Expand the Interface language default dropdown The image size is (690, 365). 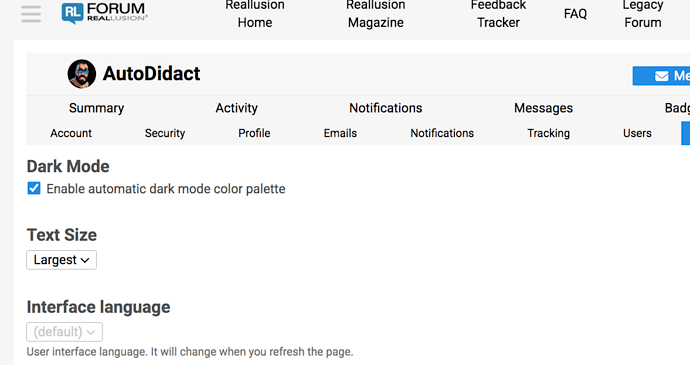(x=65, y=332)
